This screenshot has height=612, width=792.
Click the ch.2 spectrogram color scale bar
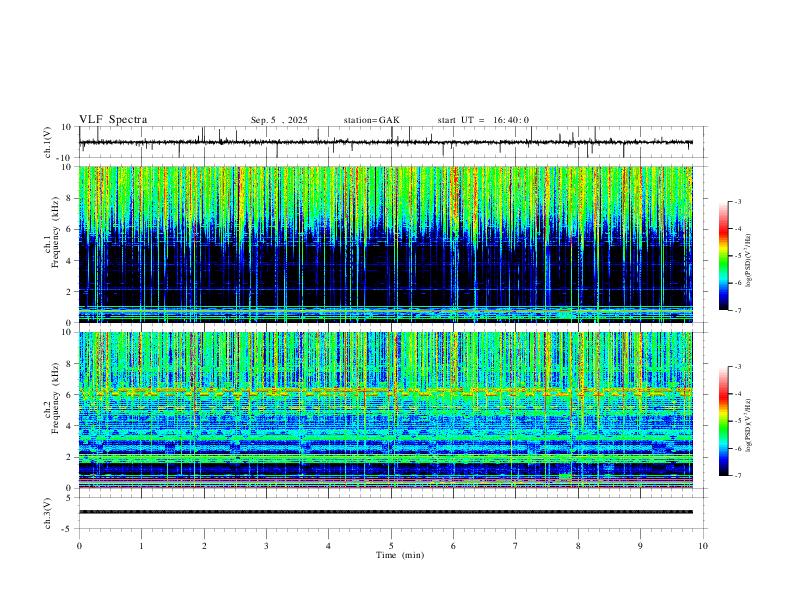[x=724, y=421]
